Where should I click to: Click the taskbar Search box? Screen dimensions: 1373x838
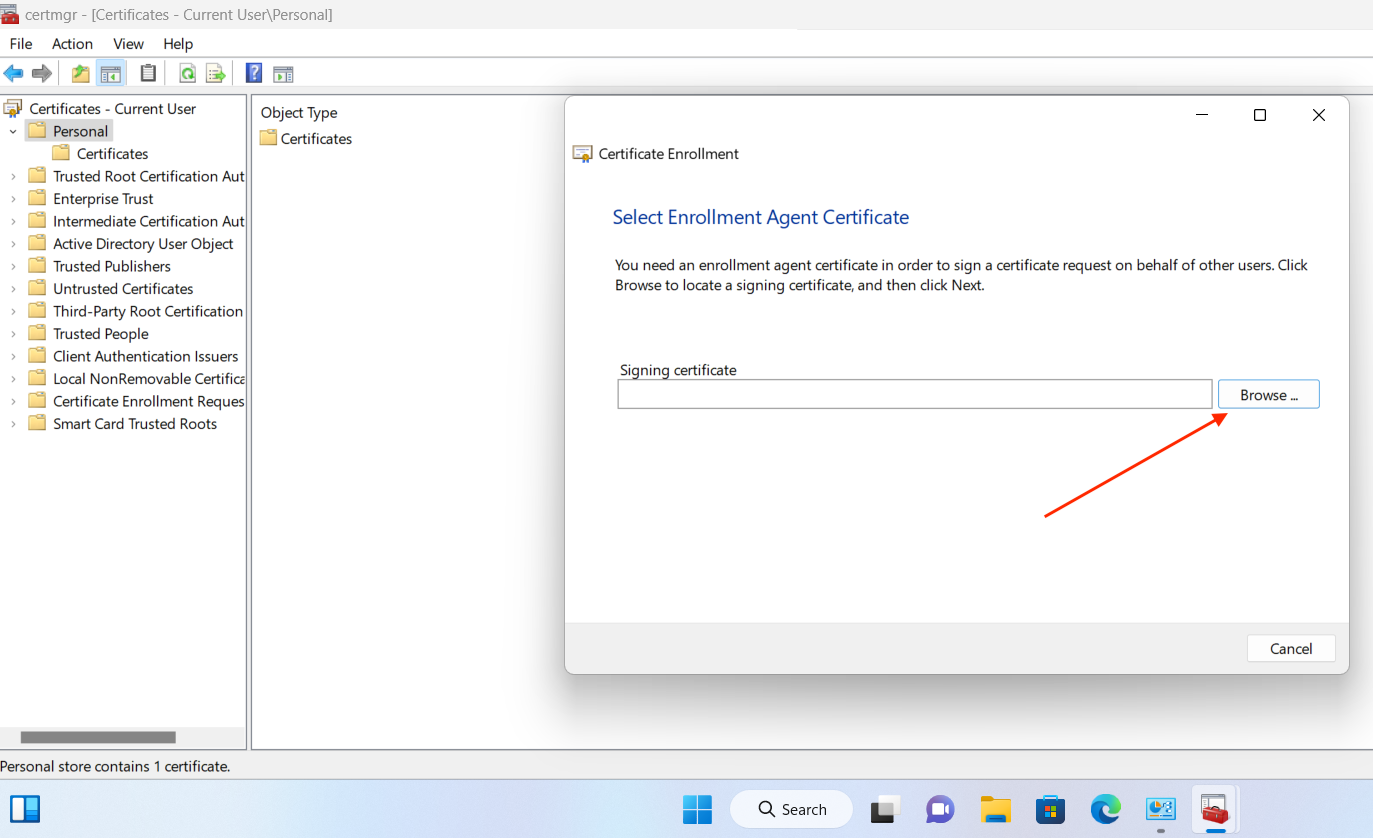point(791,809)
